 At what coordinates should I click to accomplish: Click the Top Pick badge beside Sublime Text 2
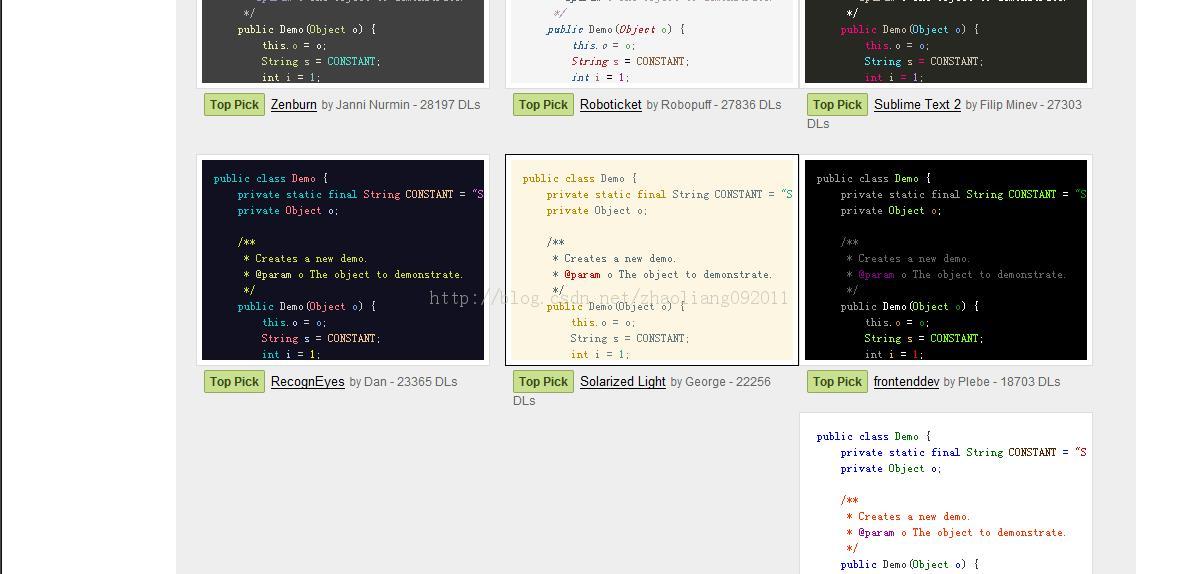point(837,105)
